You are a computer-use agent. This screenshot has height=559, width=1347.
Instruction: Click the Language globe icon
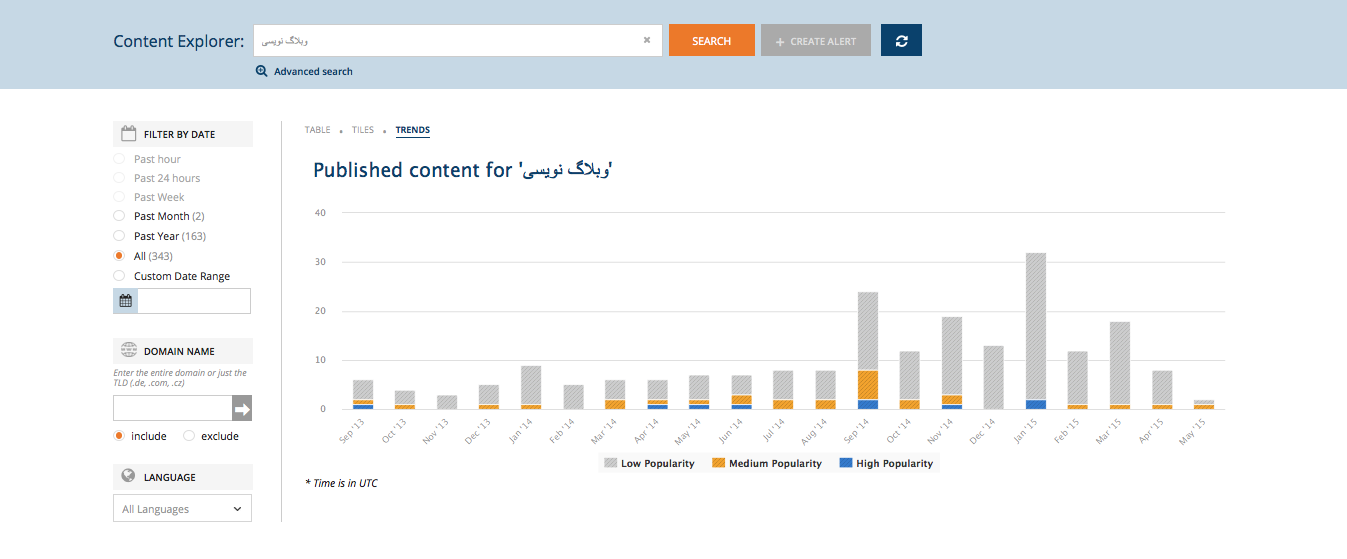tap(128, 477)
